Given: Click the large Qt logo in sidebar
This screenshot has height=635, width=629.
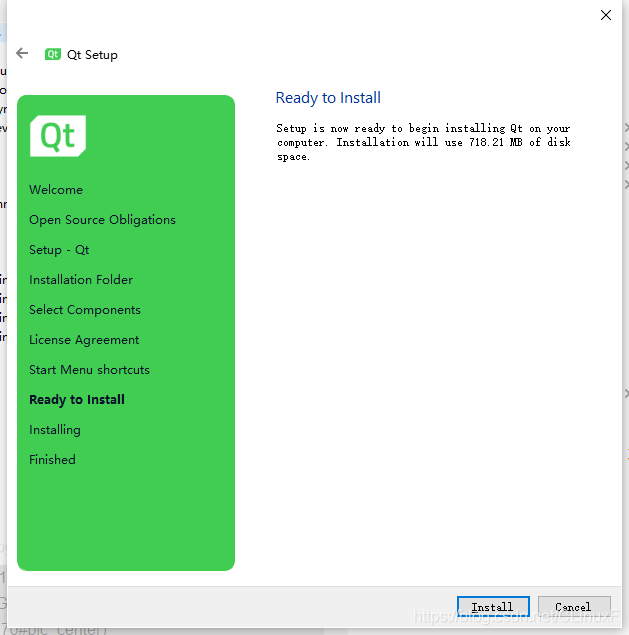Looking at the screenshot, I should point(58,136).
